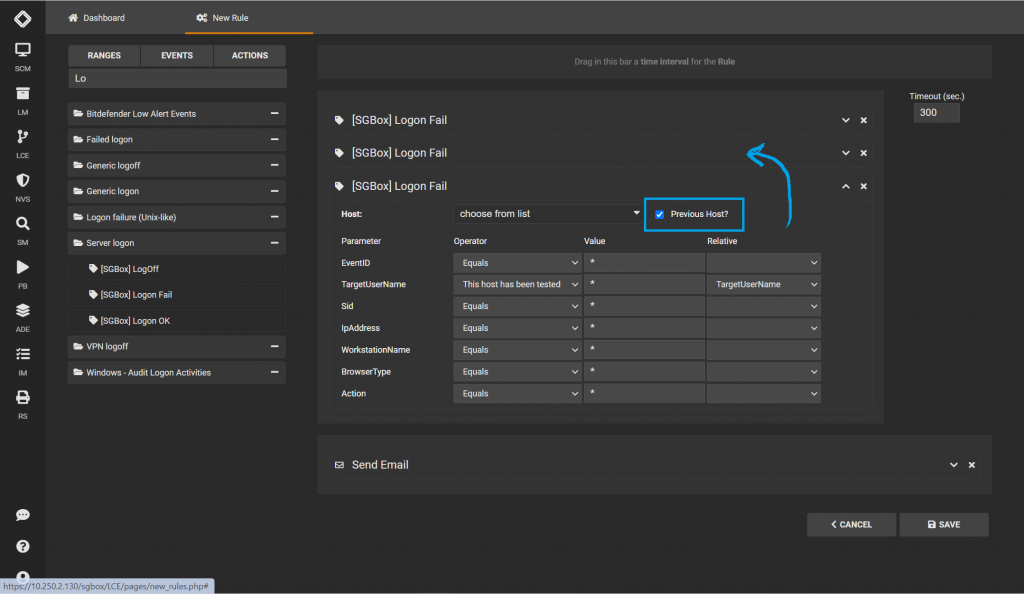Viewport: 1024px width, 594px height.
Task: Switch to the RANGES tab
Action: click(x=104, y=55)
